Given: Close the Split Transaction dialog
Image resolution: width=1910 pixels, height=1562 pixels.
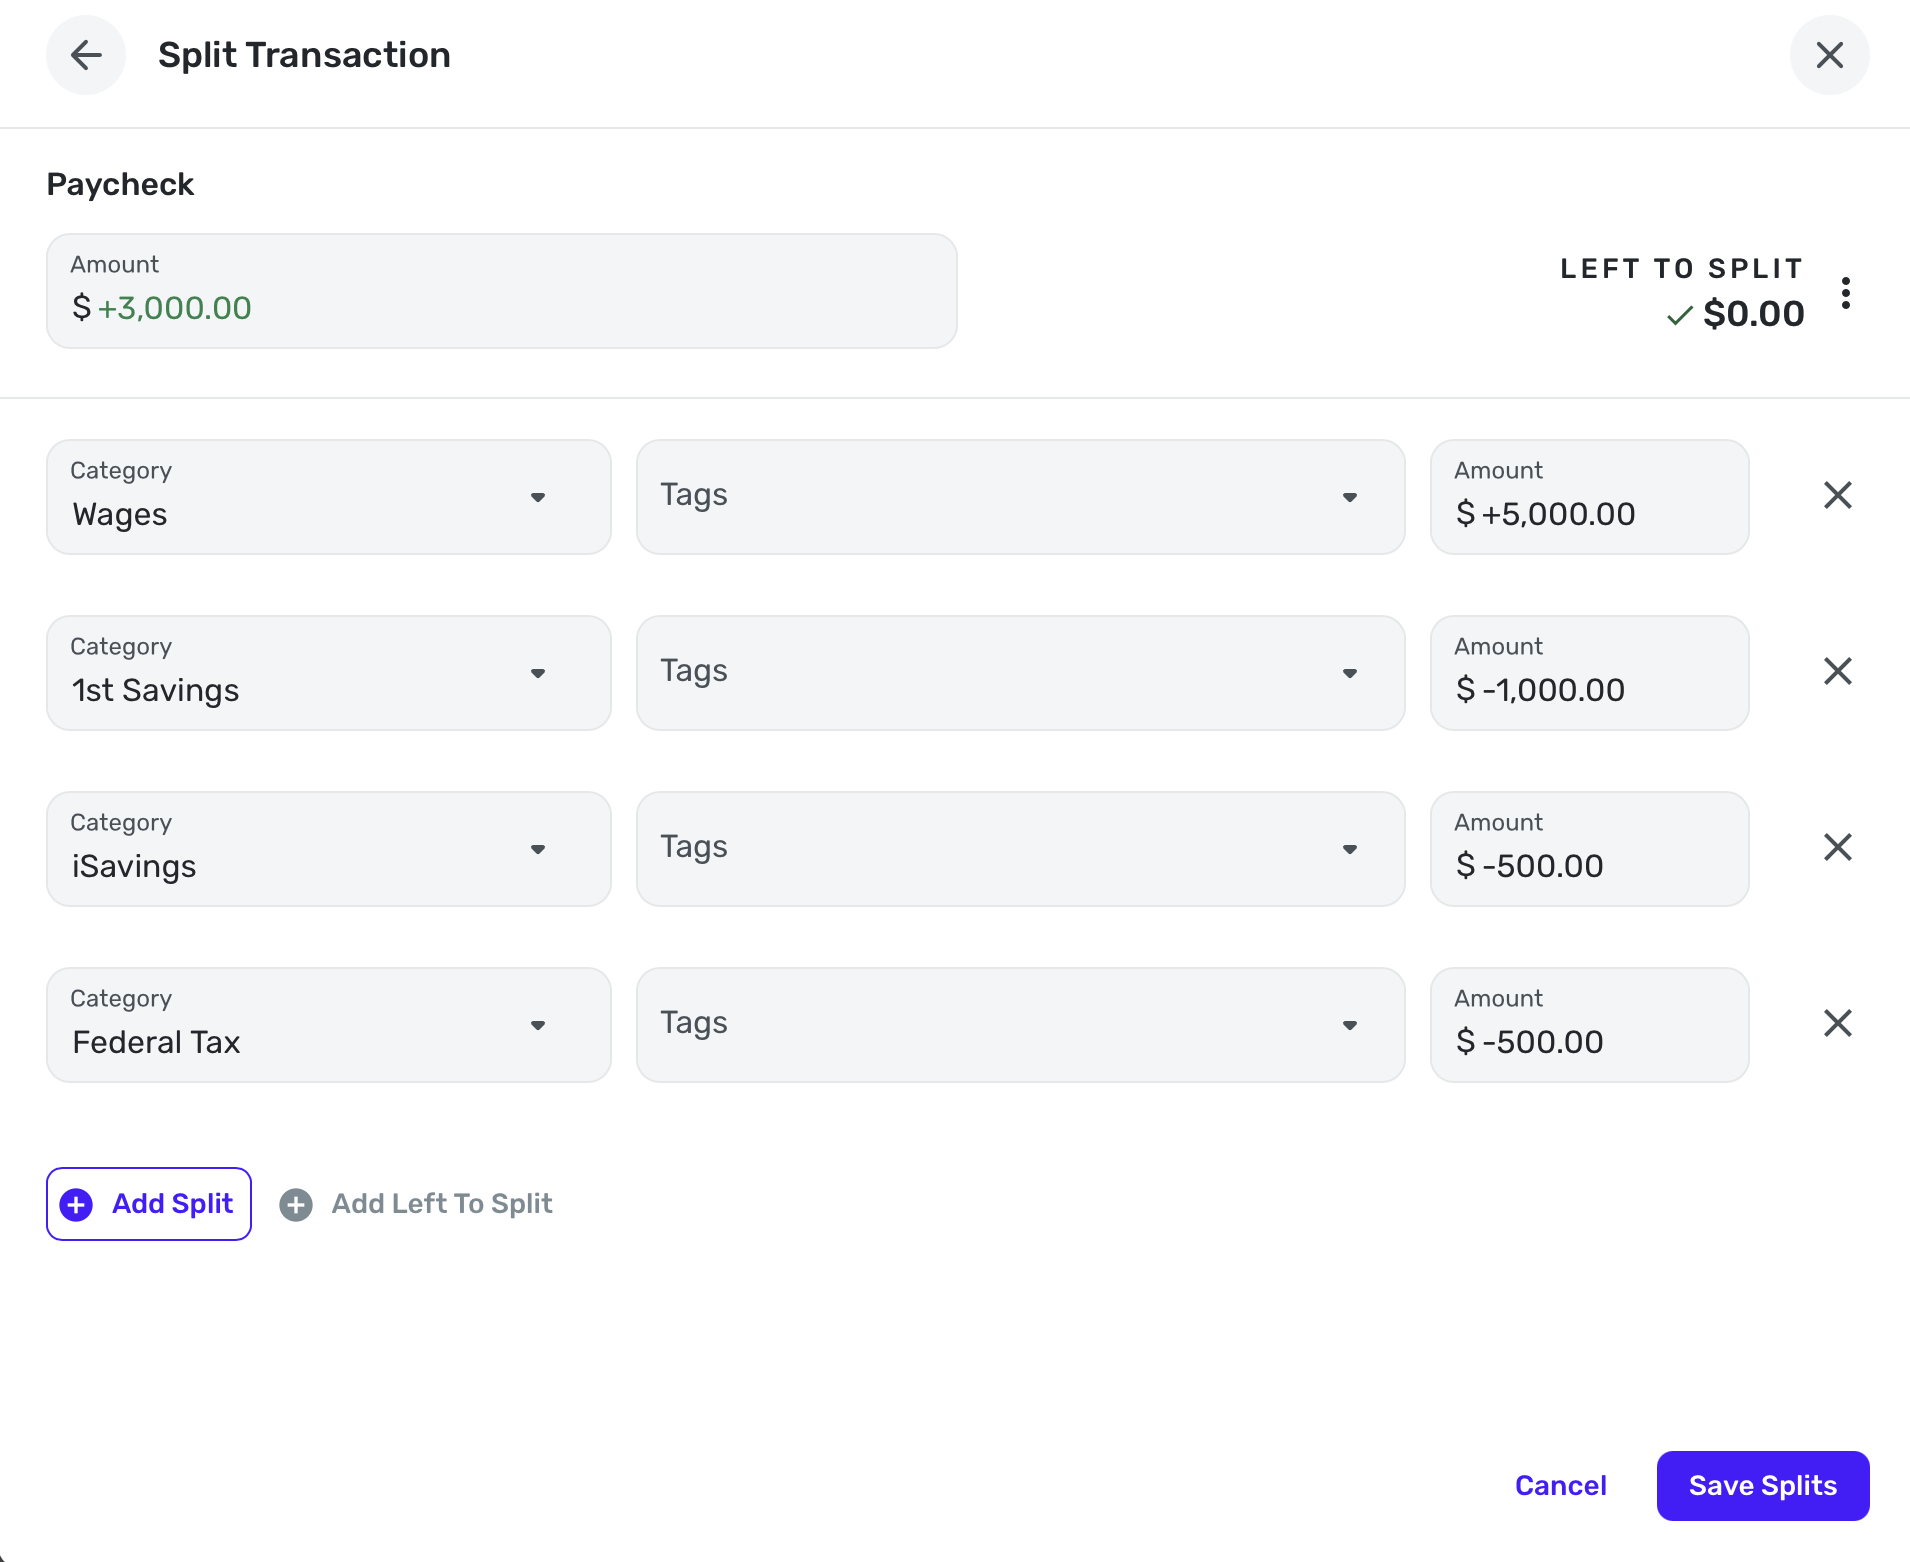Looking at the screenshot, I should 1829,55.
